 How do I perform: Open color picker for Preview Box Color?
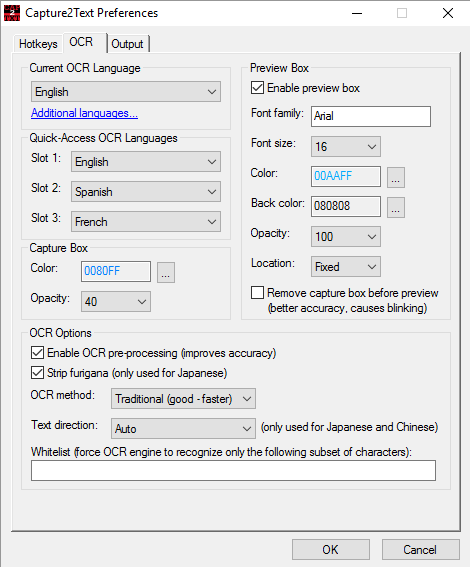tap(396, 177)
